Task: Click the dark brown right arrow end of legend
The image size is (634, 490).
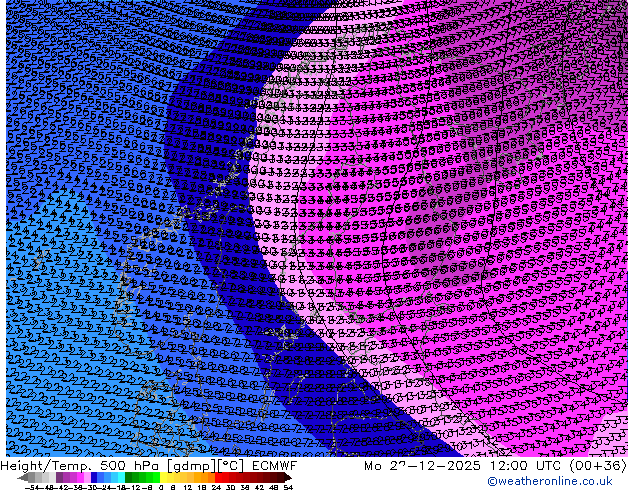Action: tap(287, 477)
